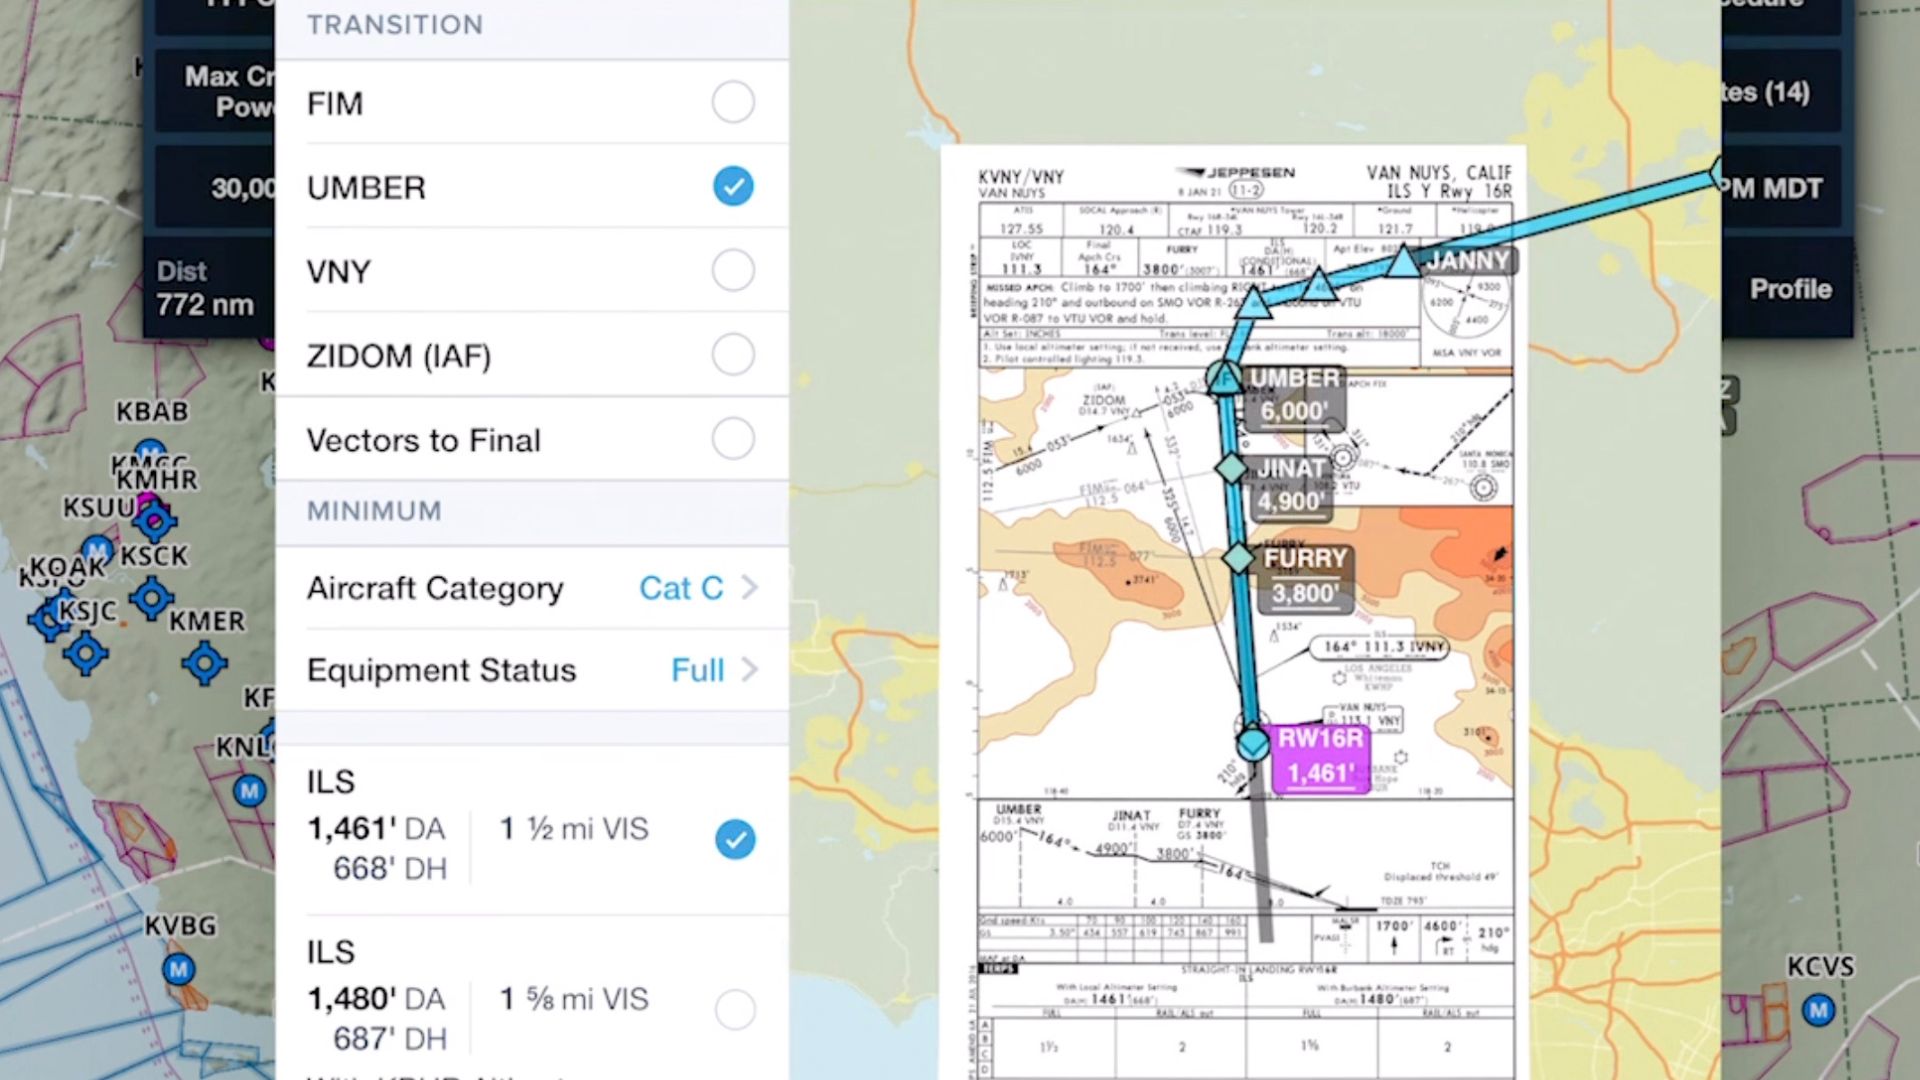Click the Cat C value text

(681, 588)
